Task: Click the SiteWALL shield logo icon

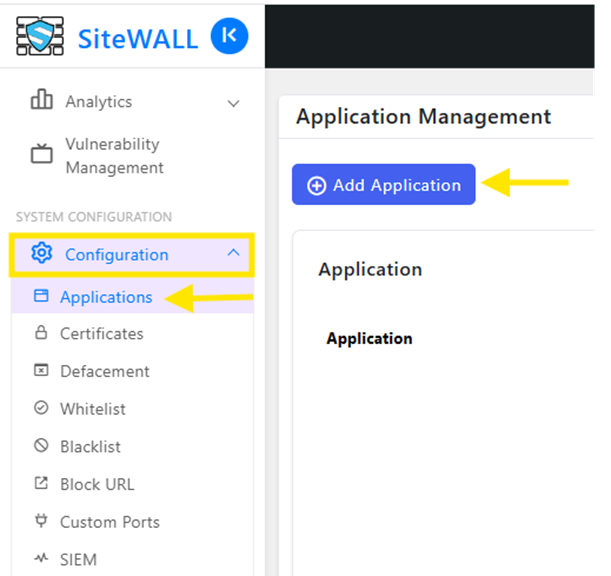Action: [x=40, y=36]
